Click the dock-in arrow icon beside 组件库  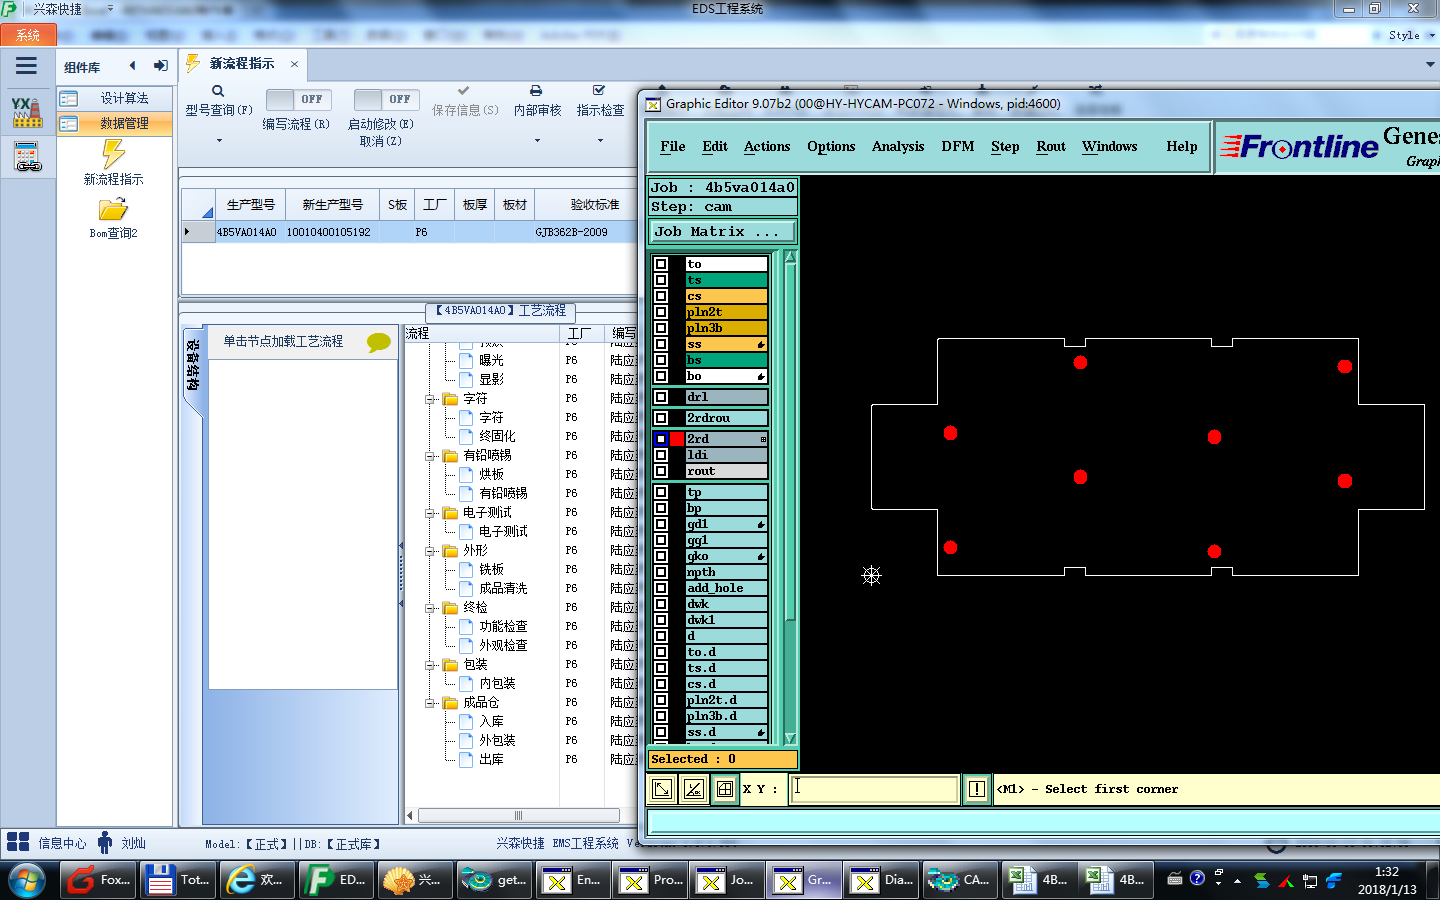tap(160, 66)
